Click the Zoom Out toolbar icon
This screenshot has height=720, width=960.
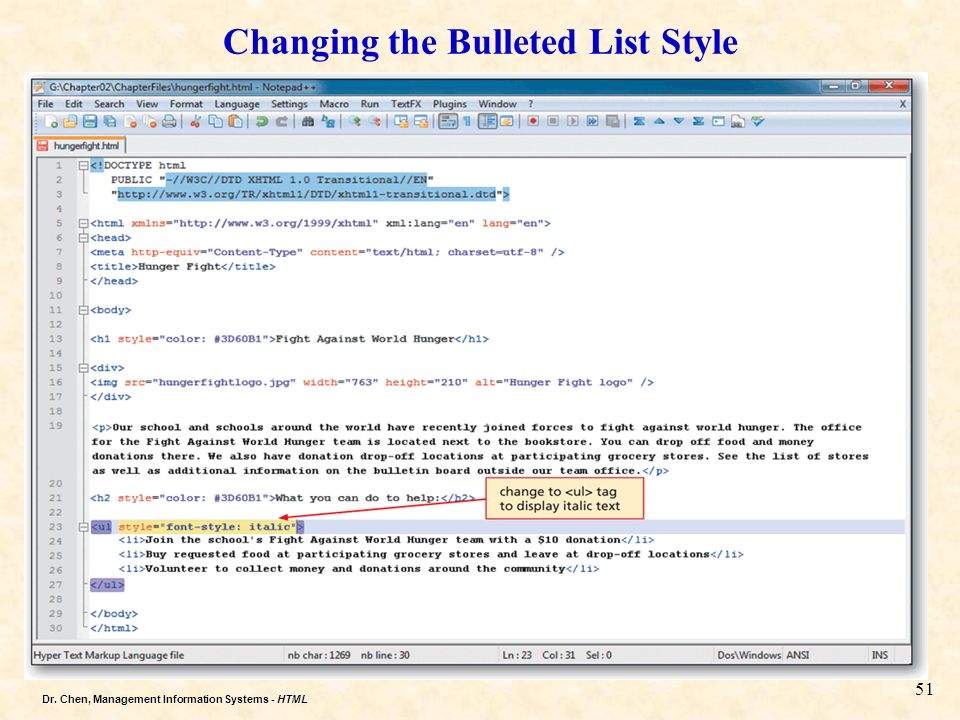click(375, 122)
